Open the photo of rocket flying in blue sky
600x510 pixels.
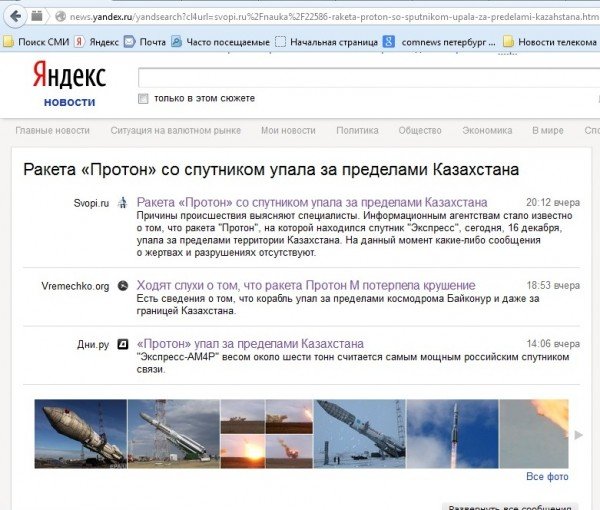[x=453, y=434]
